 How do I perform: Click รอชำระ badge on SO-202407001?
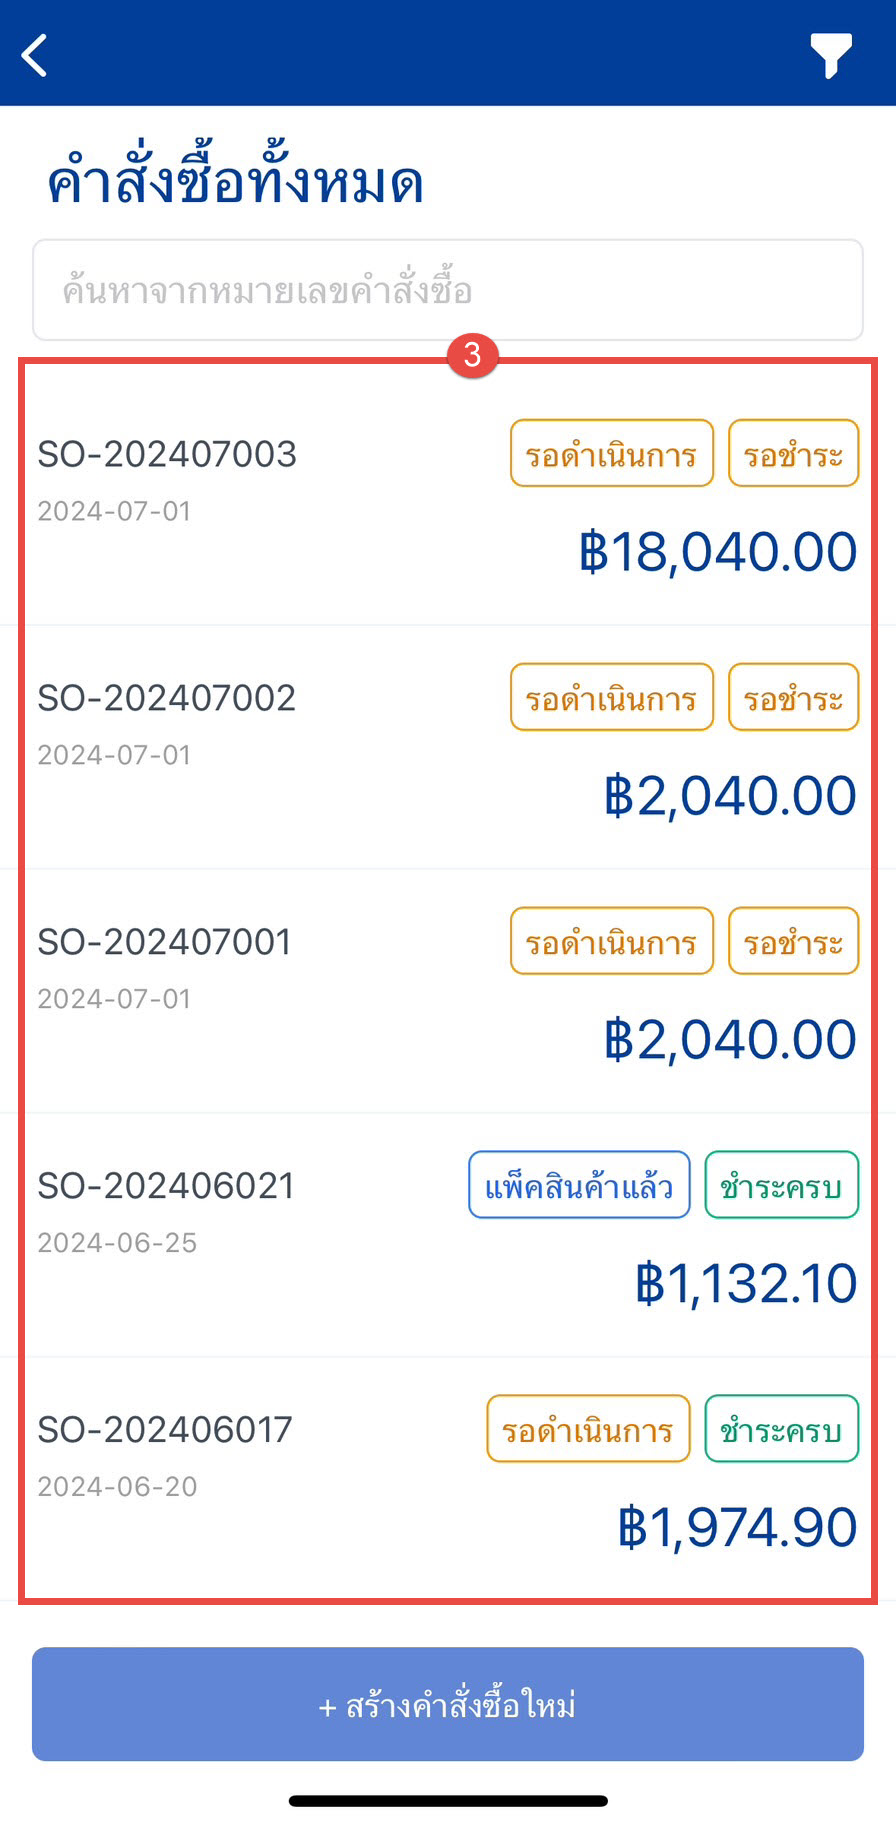point(793,942)
